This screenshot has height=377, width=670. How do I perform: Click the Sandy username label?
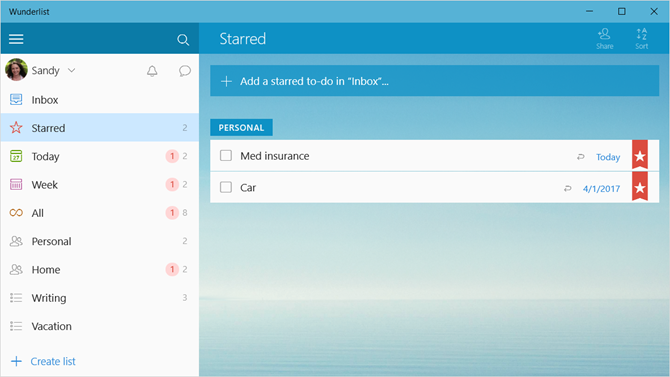point(45,71)
